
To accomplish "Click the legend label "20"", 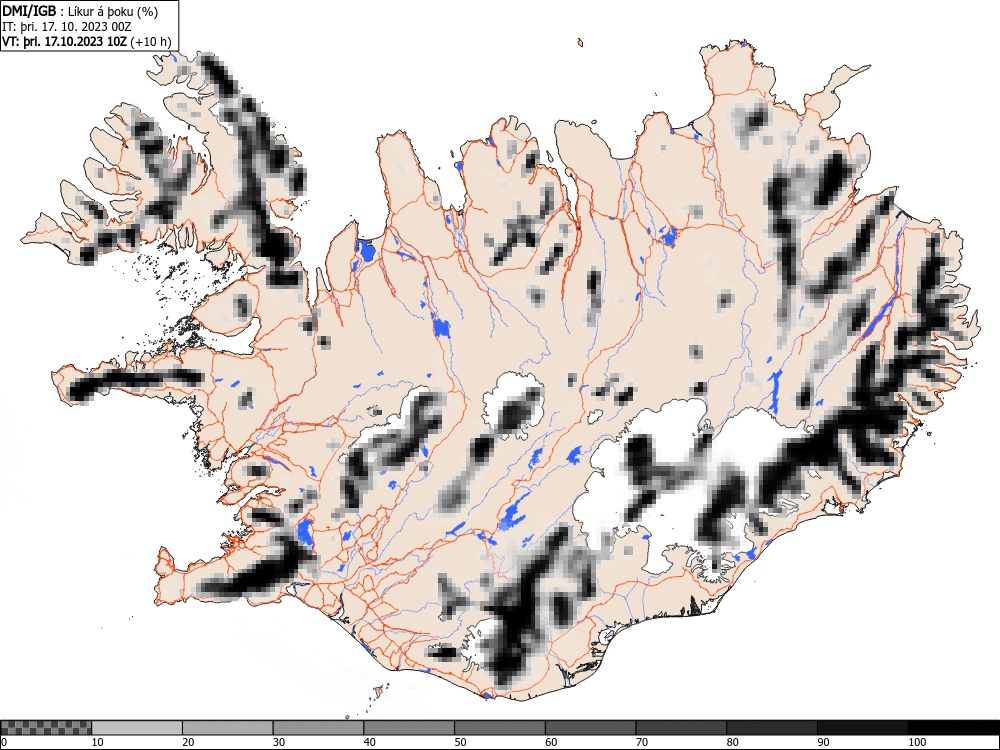I will point(188,742).
